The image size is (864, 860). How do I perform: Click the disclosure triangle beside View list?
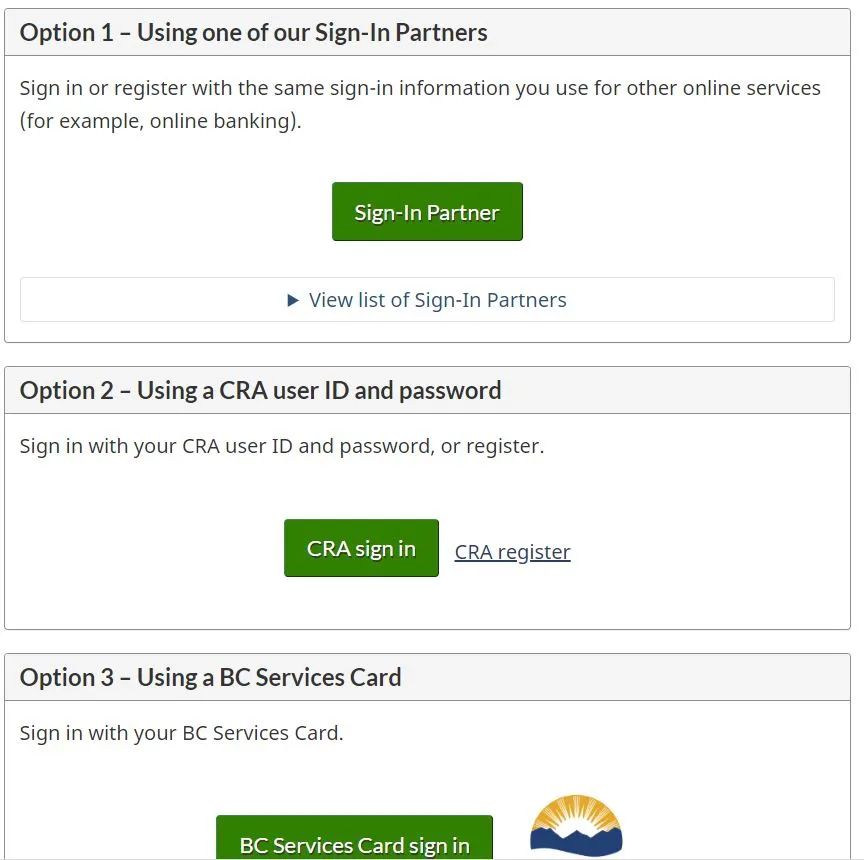(293, 300)
